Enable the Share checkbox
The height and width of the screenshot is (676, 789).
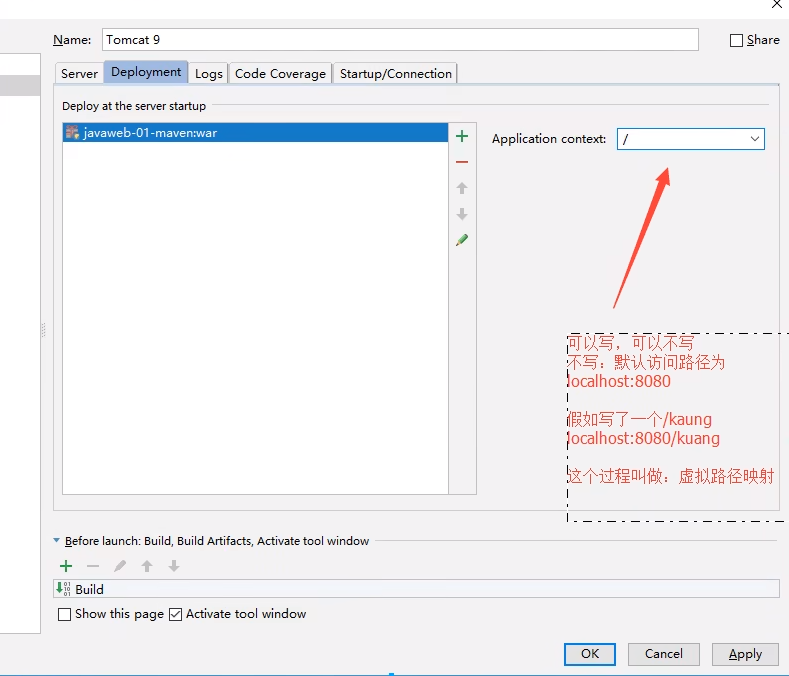pyautogui.click(x=737, y=41)
